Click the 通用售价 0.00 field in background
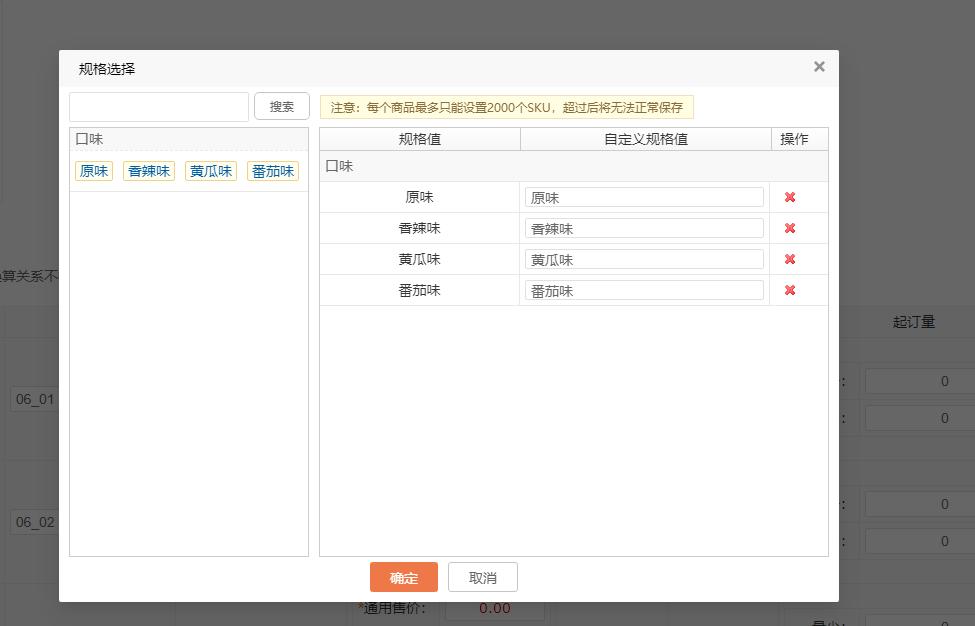The image size is (975, 626). point(495,609)
